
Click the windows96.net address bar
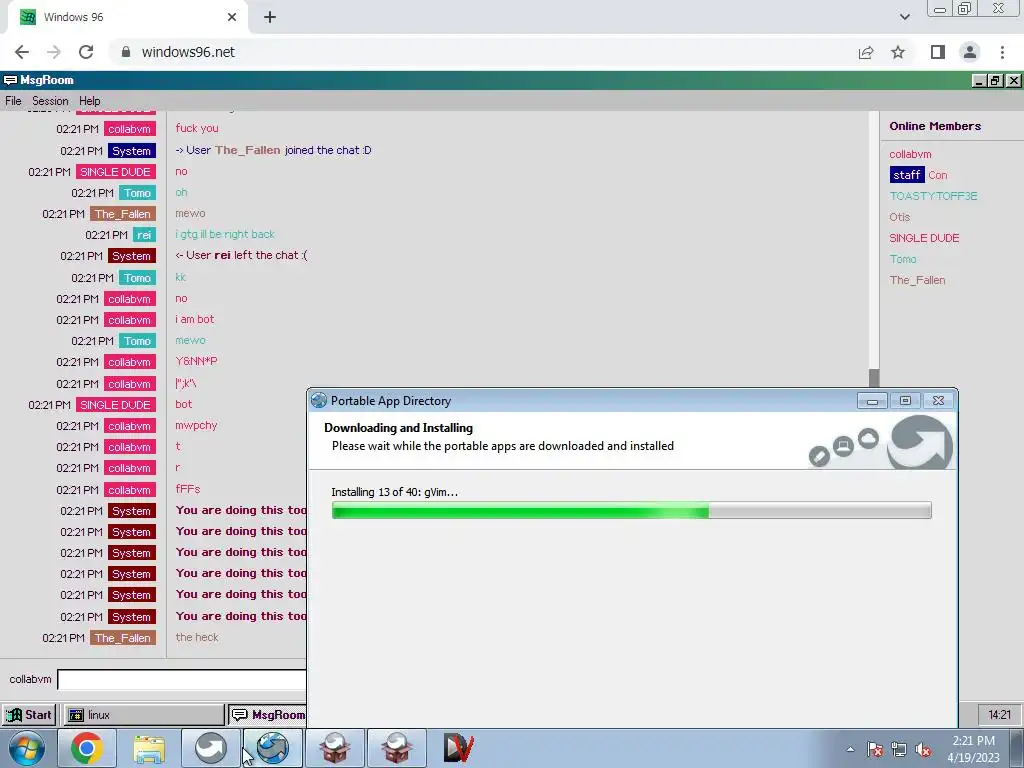click(x=483, y=52)
